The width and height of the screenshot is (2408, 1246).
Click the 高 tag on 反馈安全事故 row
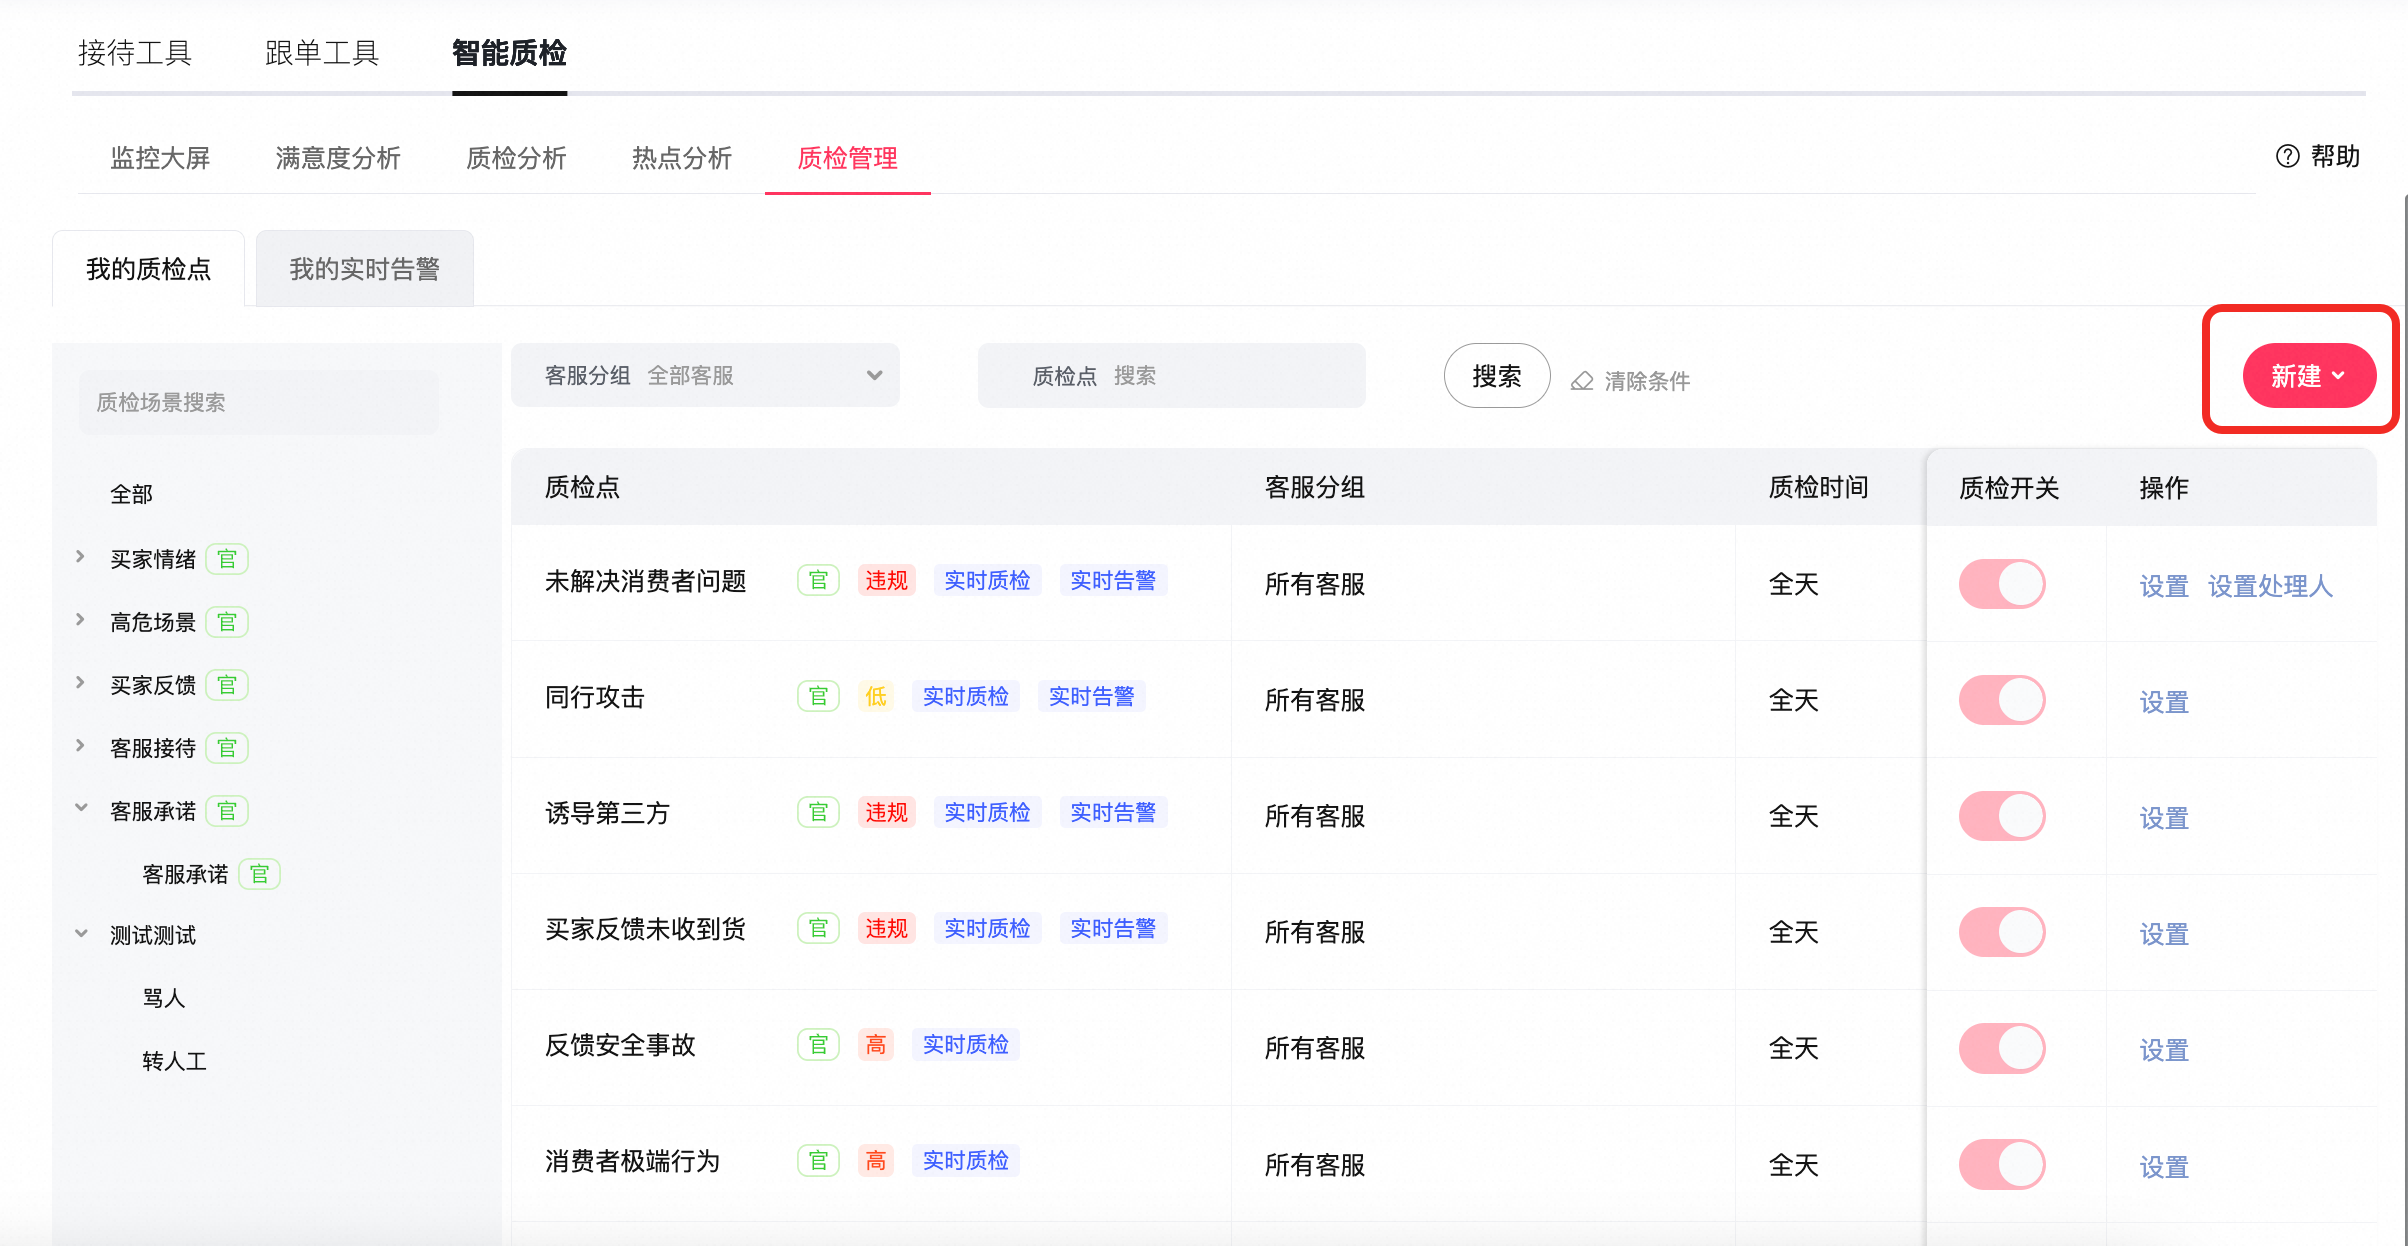click(x=876, y=1045)
